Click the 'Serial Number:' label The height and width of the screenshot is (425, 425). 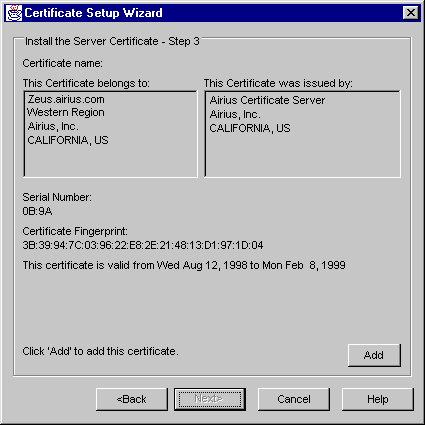(57, 197)
